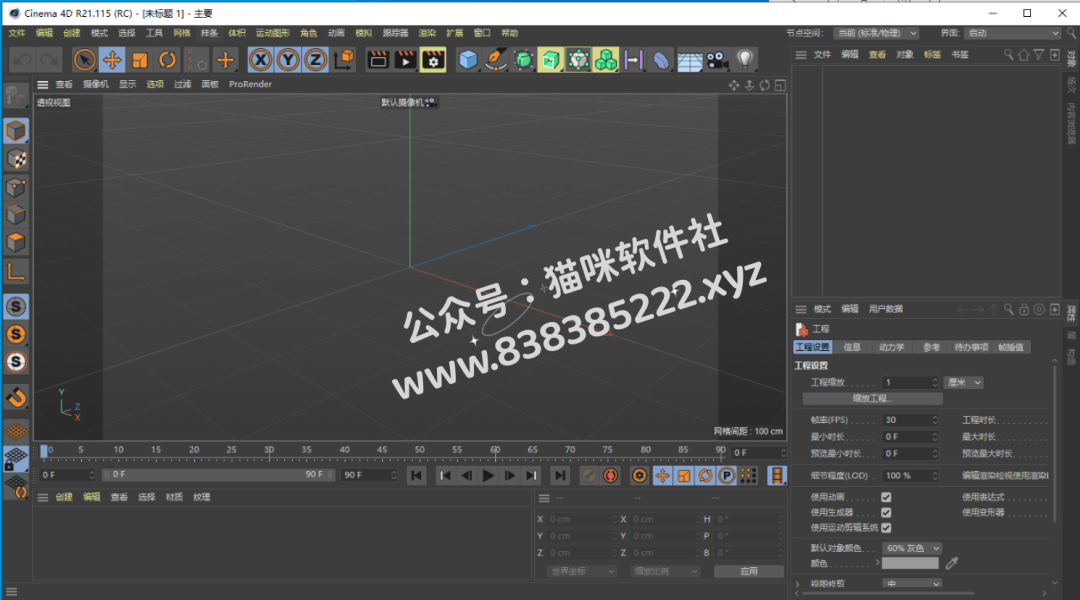Activate the Scale tool in the top toolbar
Screen dimensions: 1080x600
(140, 60)
